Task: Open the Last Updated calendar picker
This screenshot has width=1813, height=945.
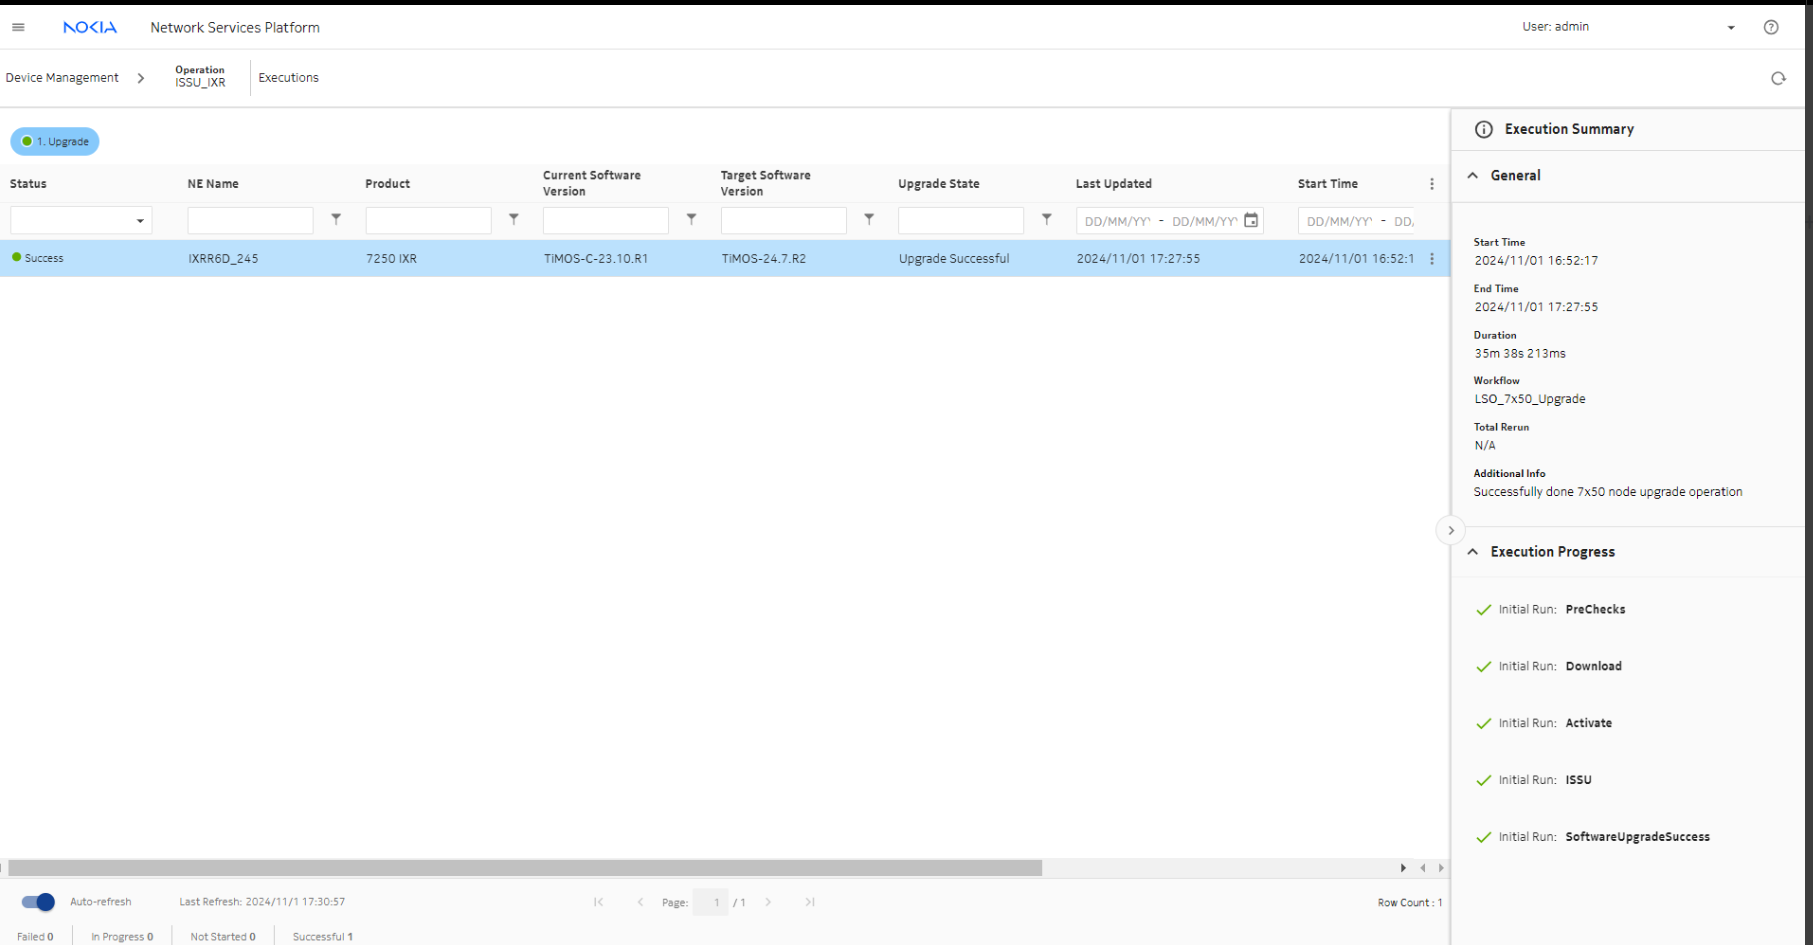Action: pyautogui.click(x=1251, y=221)
